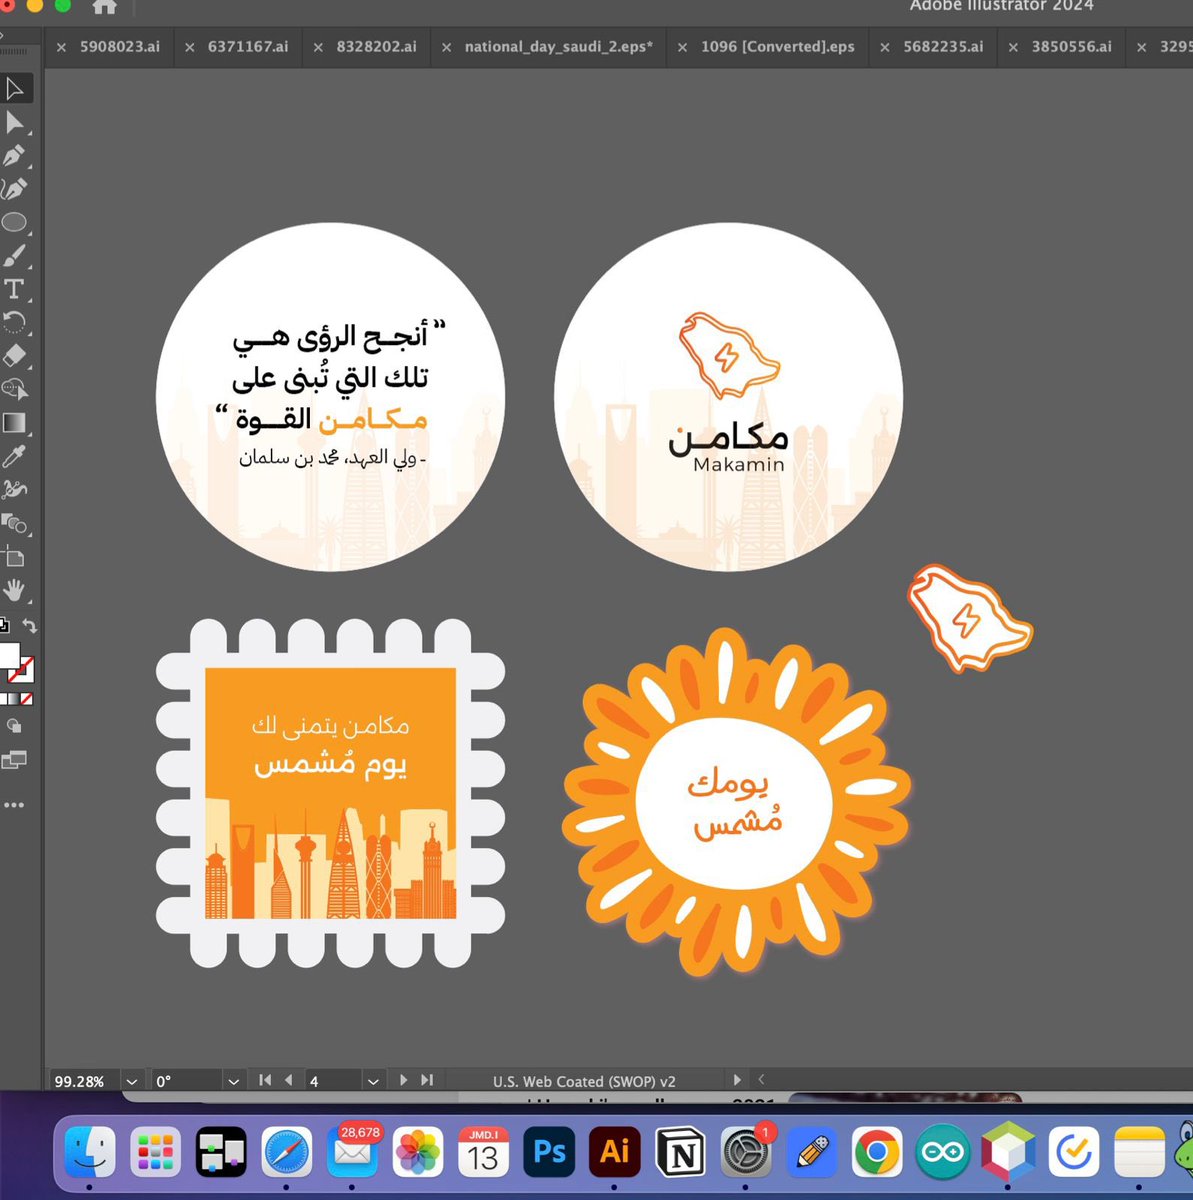The image size is (1193, 1200).
Task: Go to the Illustrator Home screen
Action: 104,7
